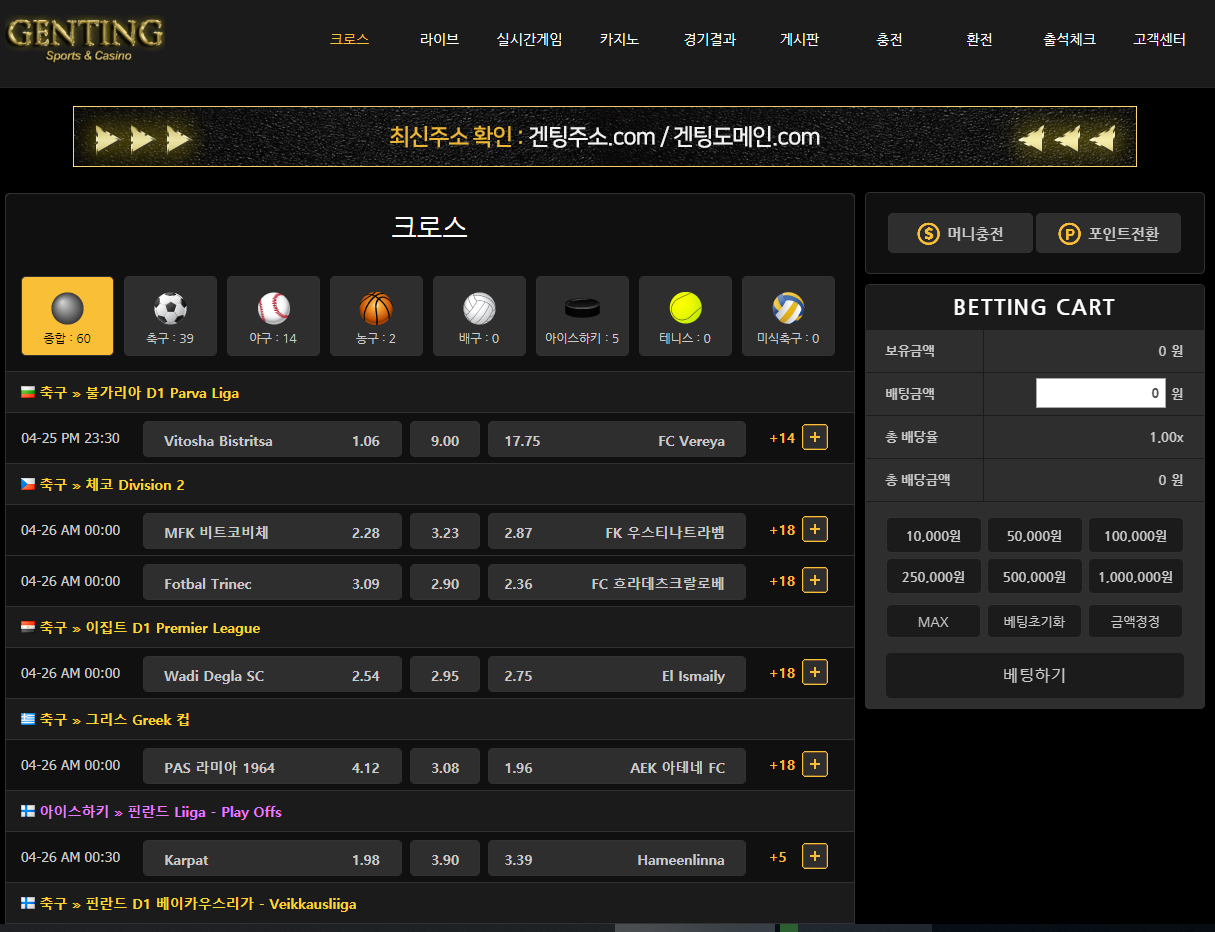
Task: Select the 9.00 draw odds
Action: [x=445, y=440]
